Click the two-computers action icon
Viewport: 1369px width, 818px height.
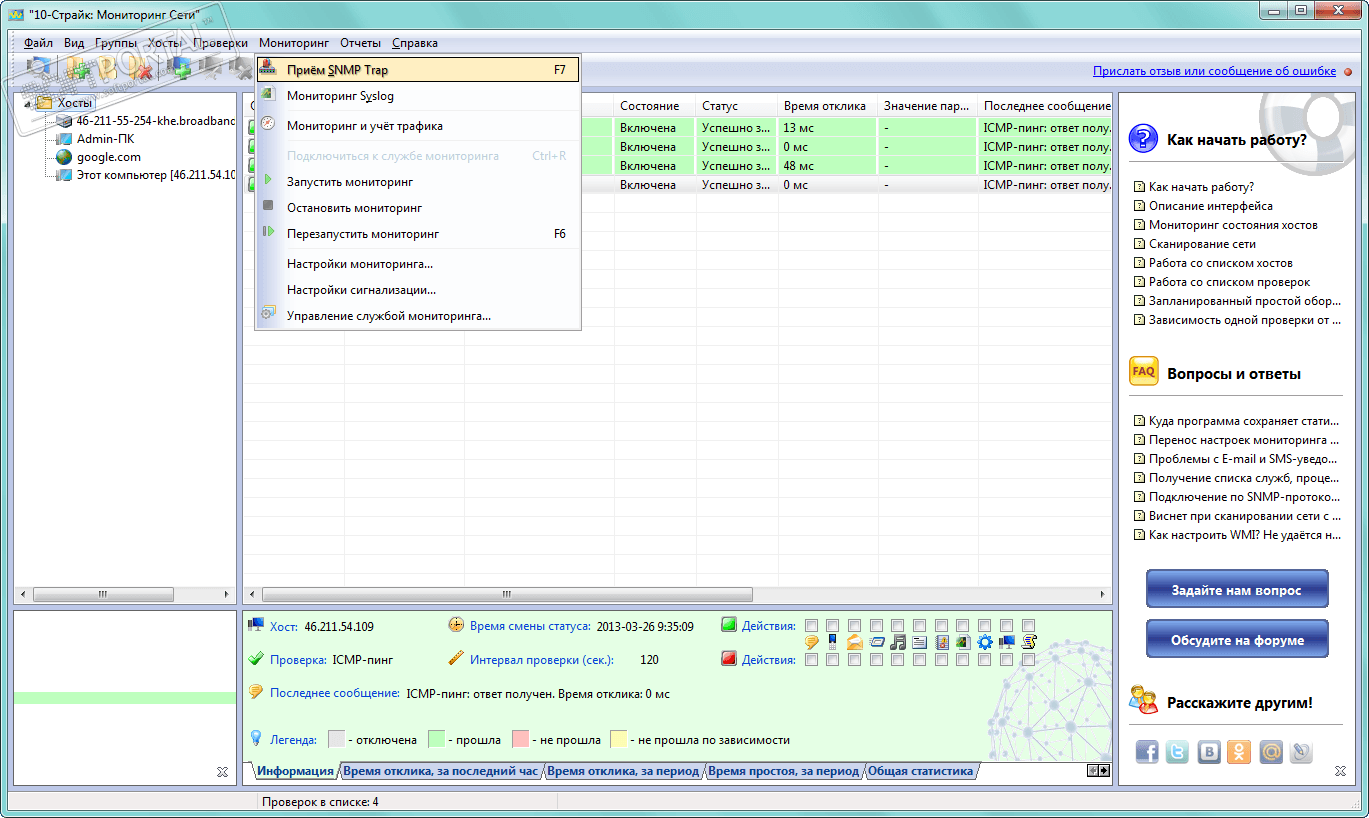[x=1007, y=642]
